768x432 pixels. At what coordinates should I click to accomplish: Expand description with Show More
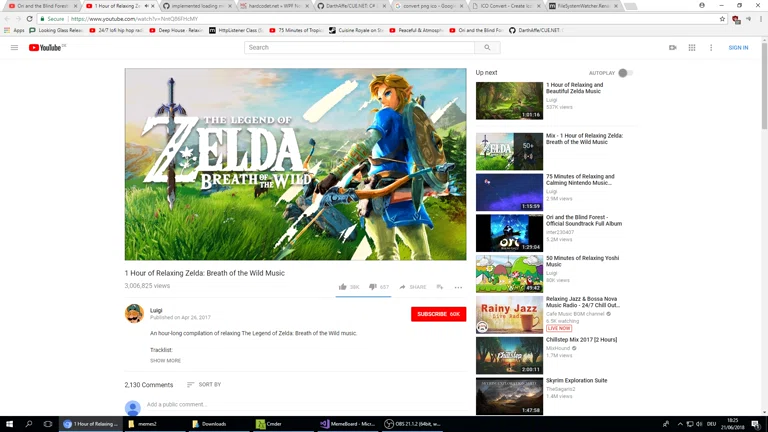165,360
